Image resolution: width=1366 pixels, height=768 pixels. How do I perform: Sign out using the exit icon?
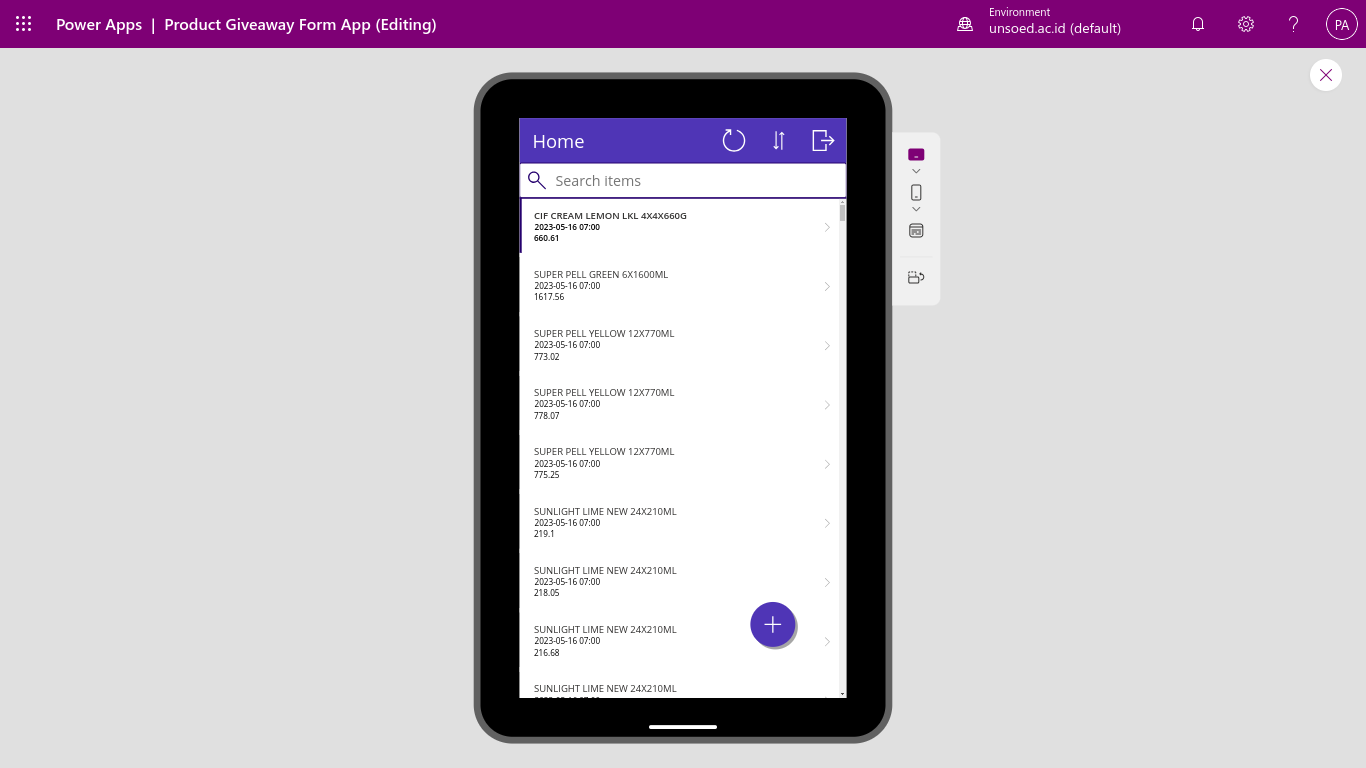click(823, 141)
